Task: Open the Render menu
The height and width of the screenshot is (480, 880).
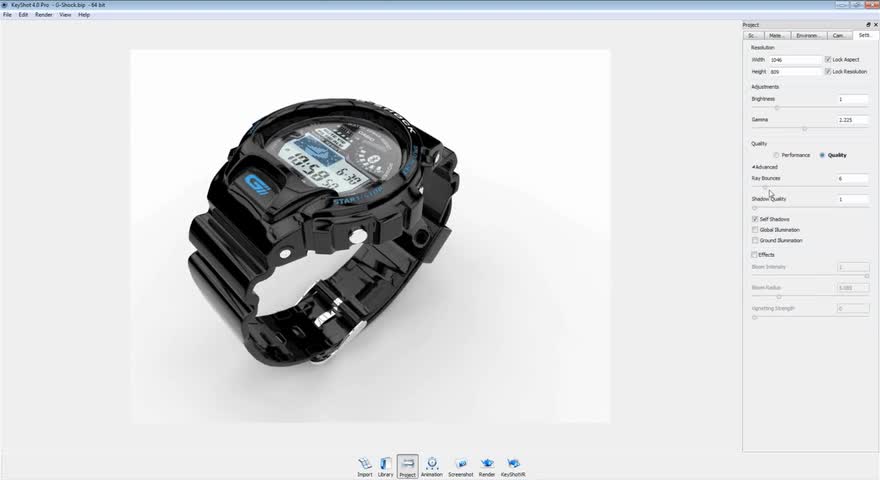Action: [44, 15]
